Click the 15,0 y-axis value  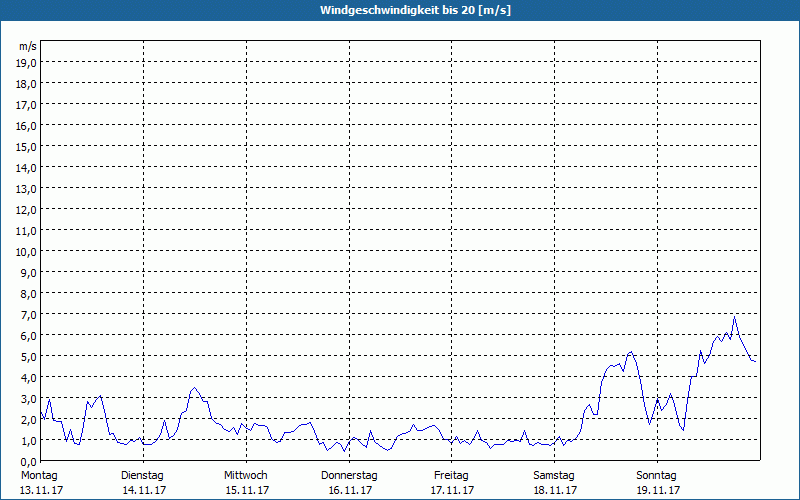coord(27,146)
